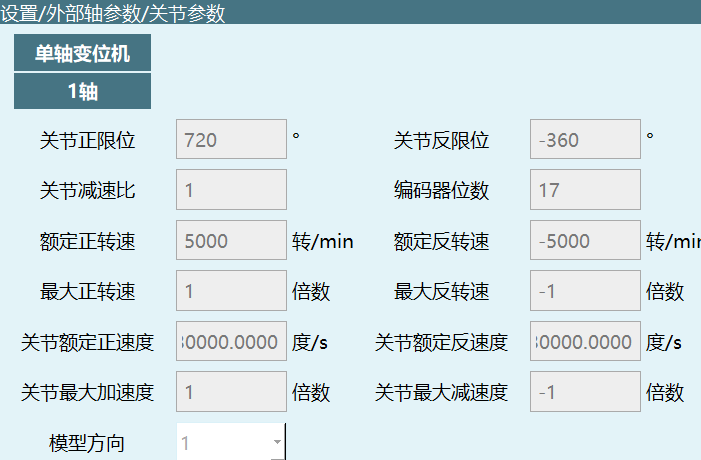Edit the 关节反限位 field showing -360

(585, 139)
